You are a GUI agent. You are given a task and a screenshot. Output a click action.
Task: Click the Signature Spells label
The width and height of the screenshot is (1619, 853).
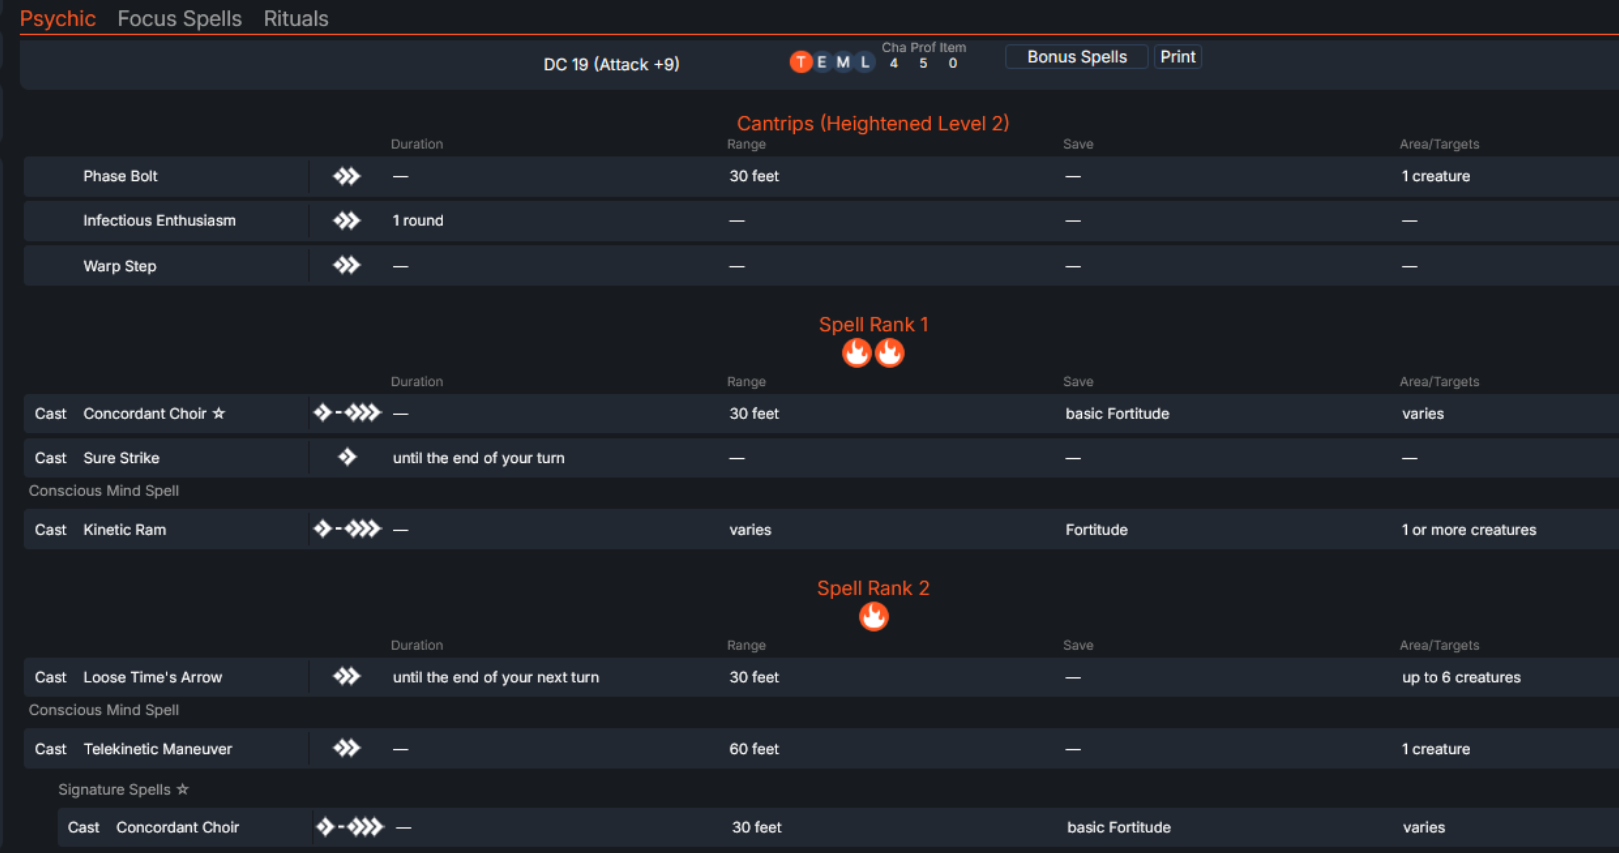(115, 789)
